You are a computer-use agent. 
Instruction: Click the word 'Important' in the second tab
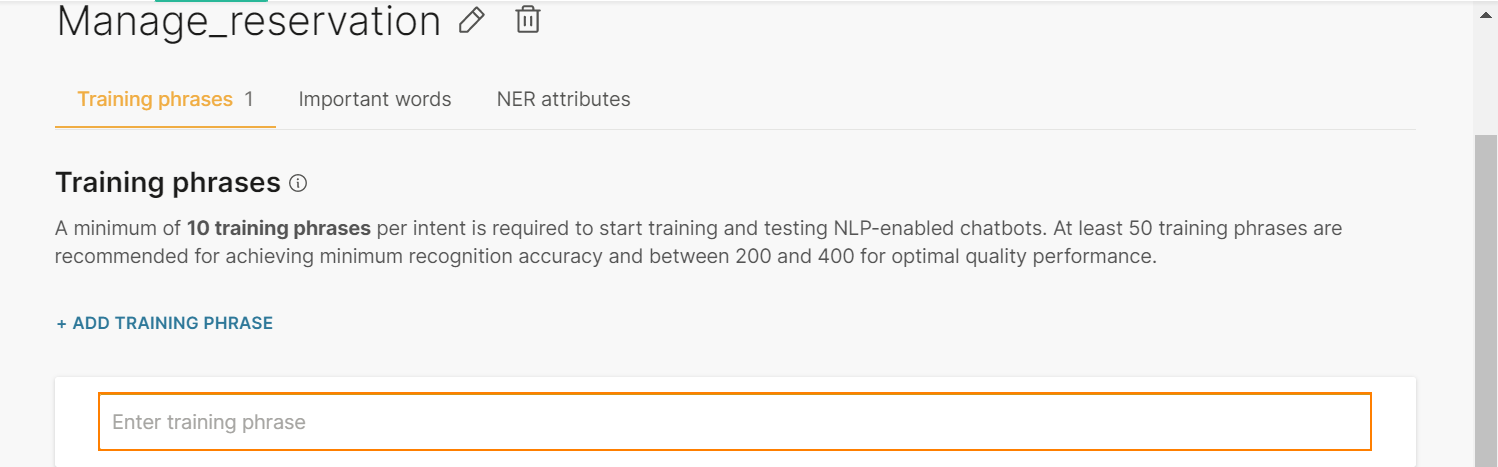click(x=339, y=99)
